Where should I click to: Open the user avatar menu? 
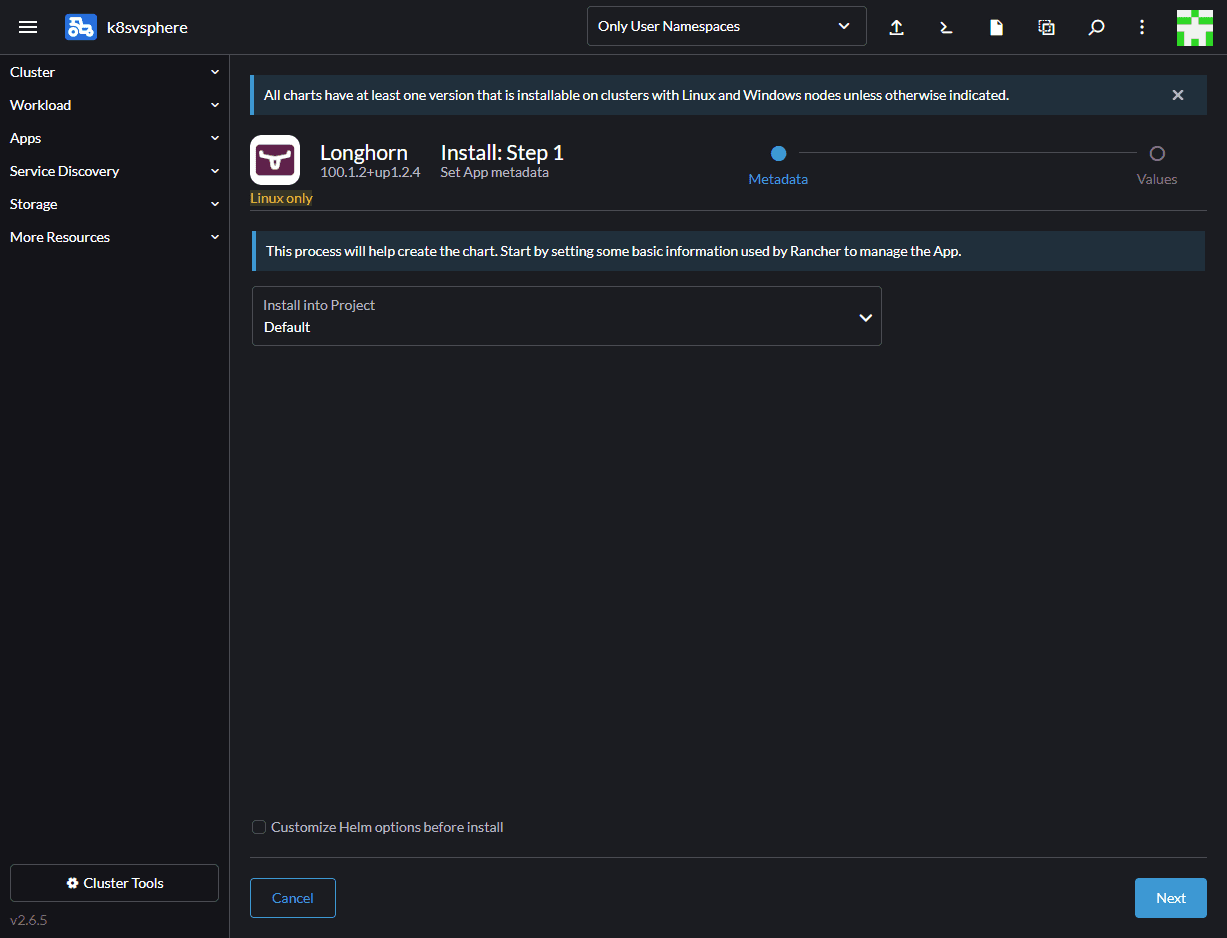(x=1195, y=27)
